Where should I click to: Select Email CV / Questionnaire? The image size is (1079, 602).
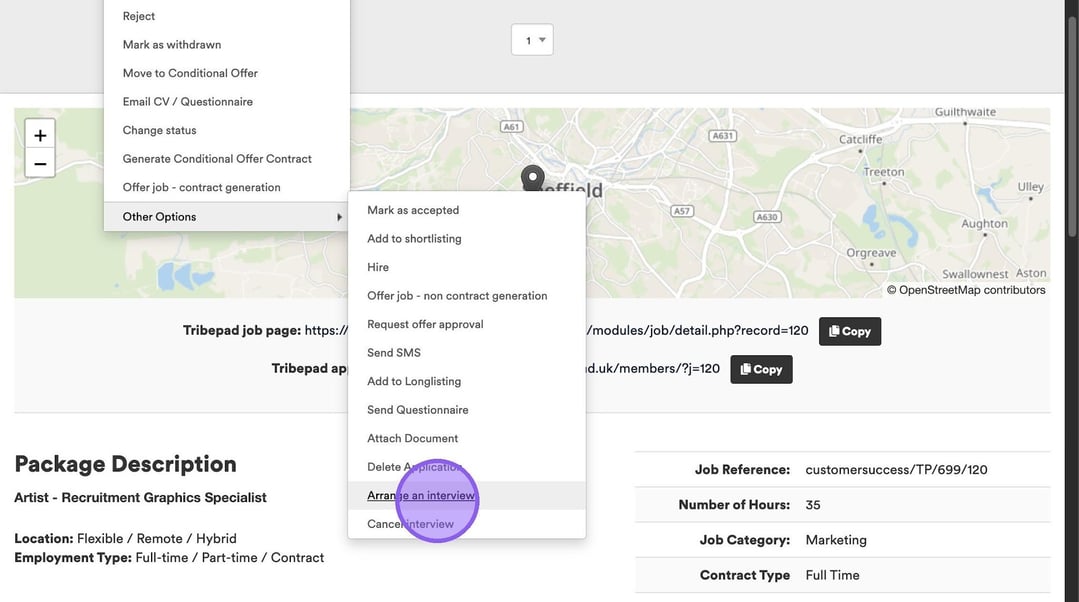point(187,102)
